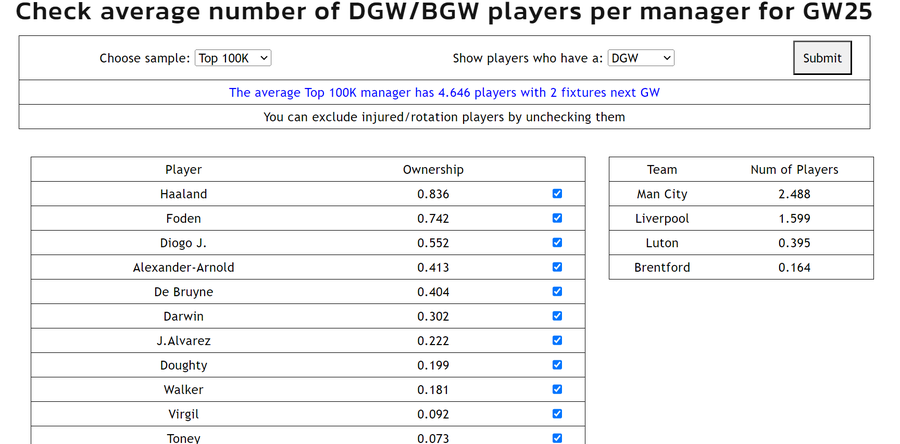Click the Team column header
The image size is (900, 444).
pos(662,170)
